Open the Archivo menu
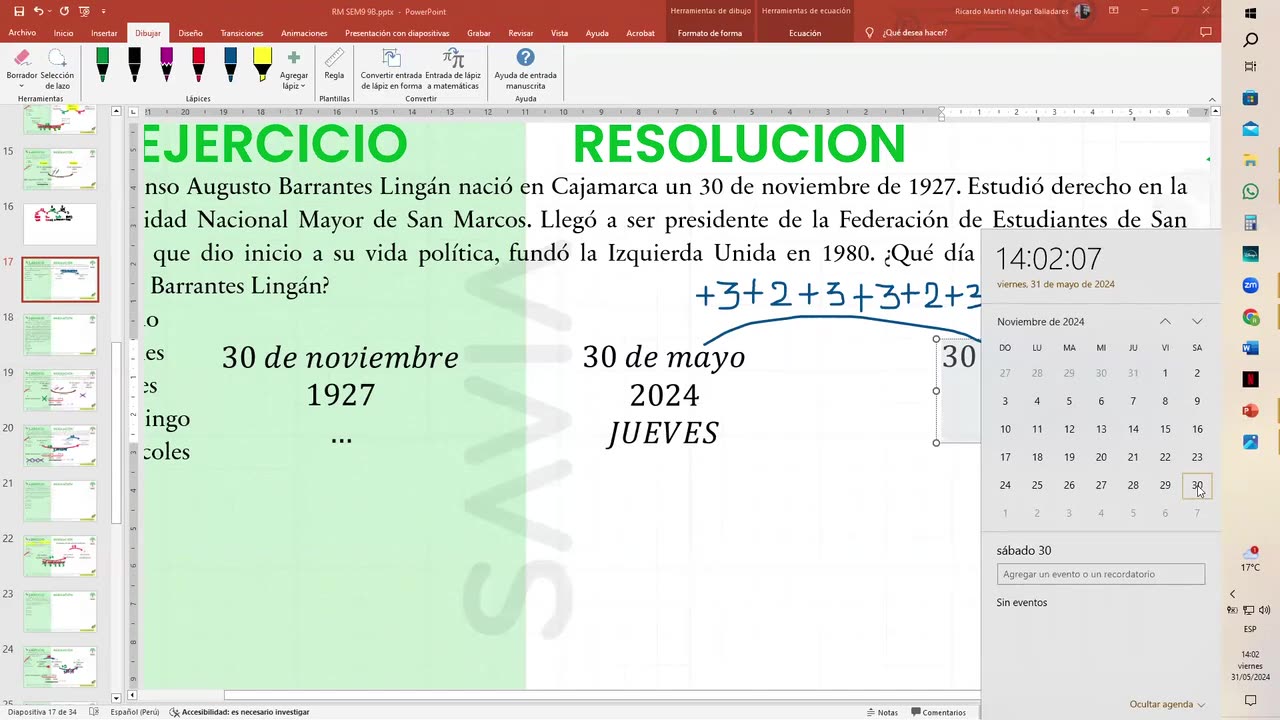This screenshot has height=720, width=1280. tap(22, 33)
